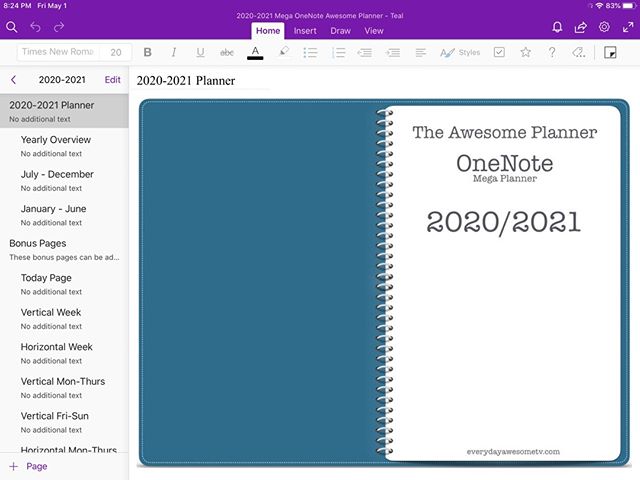The image size is (640, 480).
Task: Enter full screen mode
Action: (x=628, y=27)
